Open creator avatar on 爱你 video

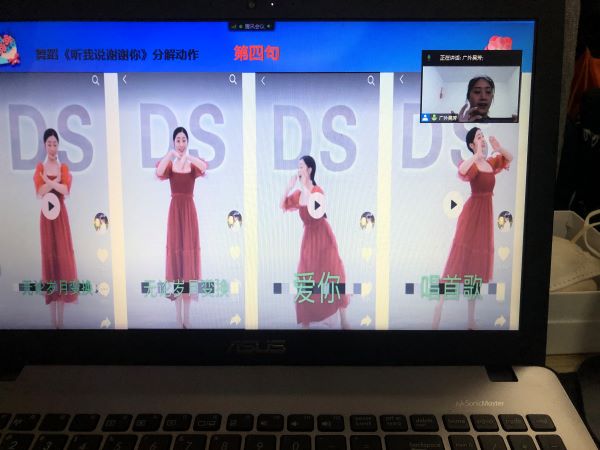tap(367, 220)
